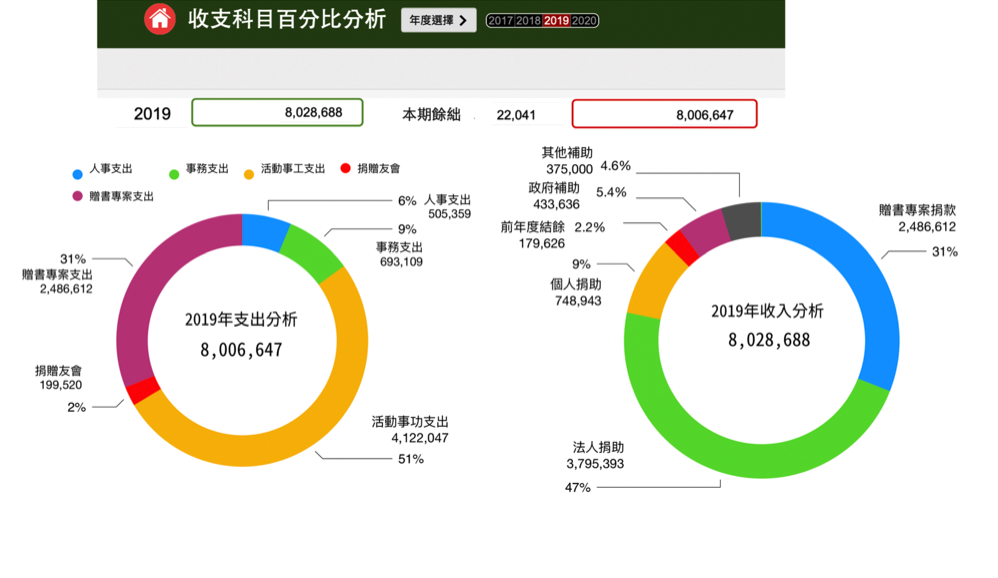Click the red home icon
Image resolution: width=998 pixels, height=578 pixels.
tap(160, 19)
